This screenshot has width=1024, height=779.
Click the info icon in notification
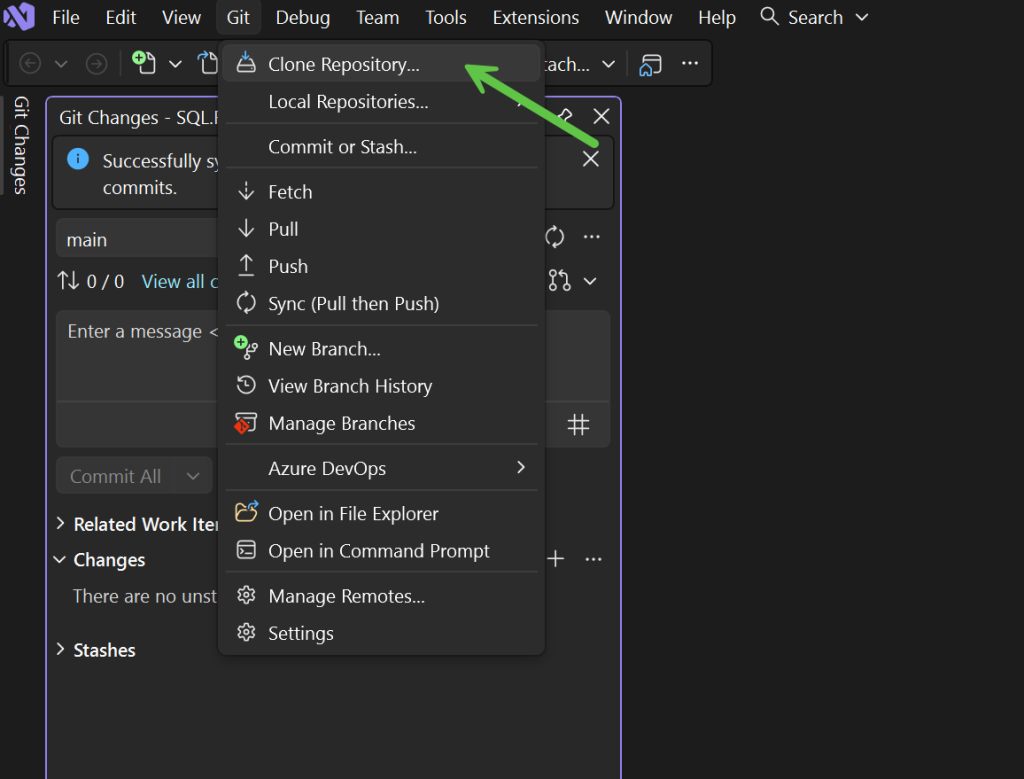coord(78,159)
